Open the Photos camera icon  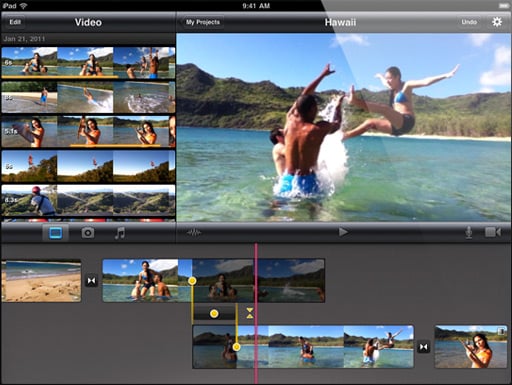[x=88, y=233]
